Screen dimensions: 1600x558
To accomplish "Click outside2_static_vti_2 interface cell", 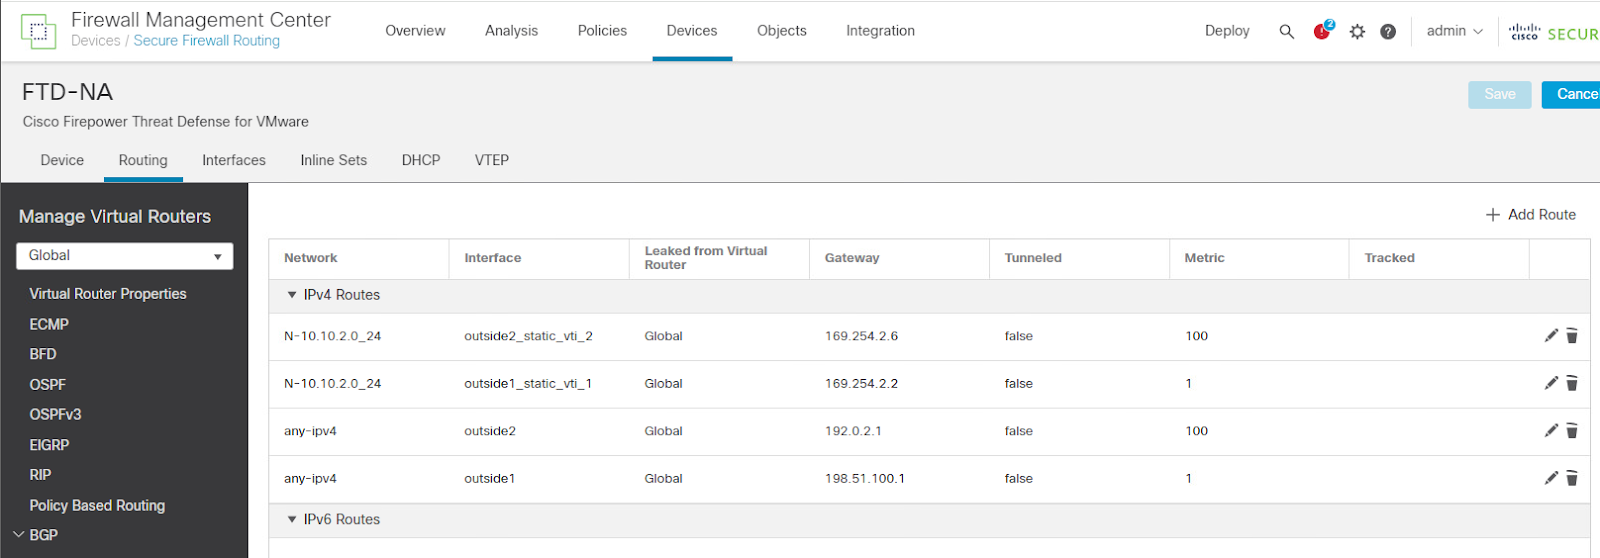I will coord(528,336).
